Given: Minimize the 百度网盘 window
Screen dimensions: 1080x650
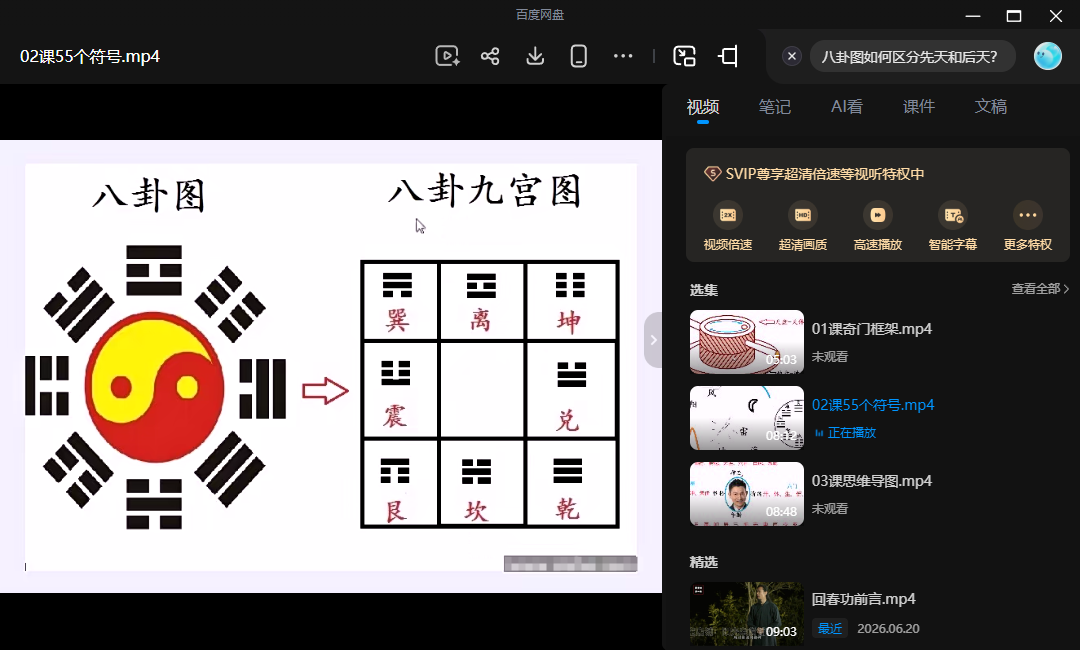Looking at the screenshot, I should (973, 16).
